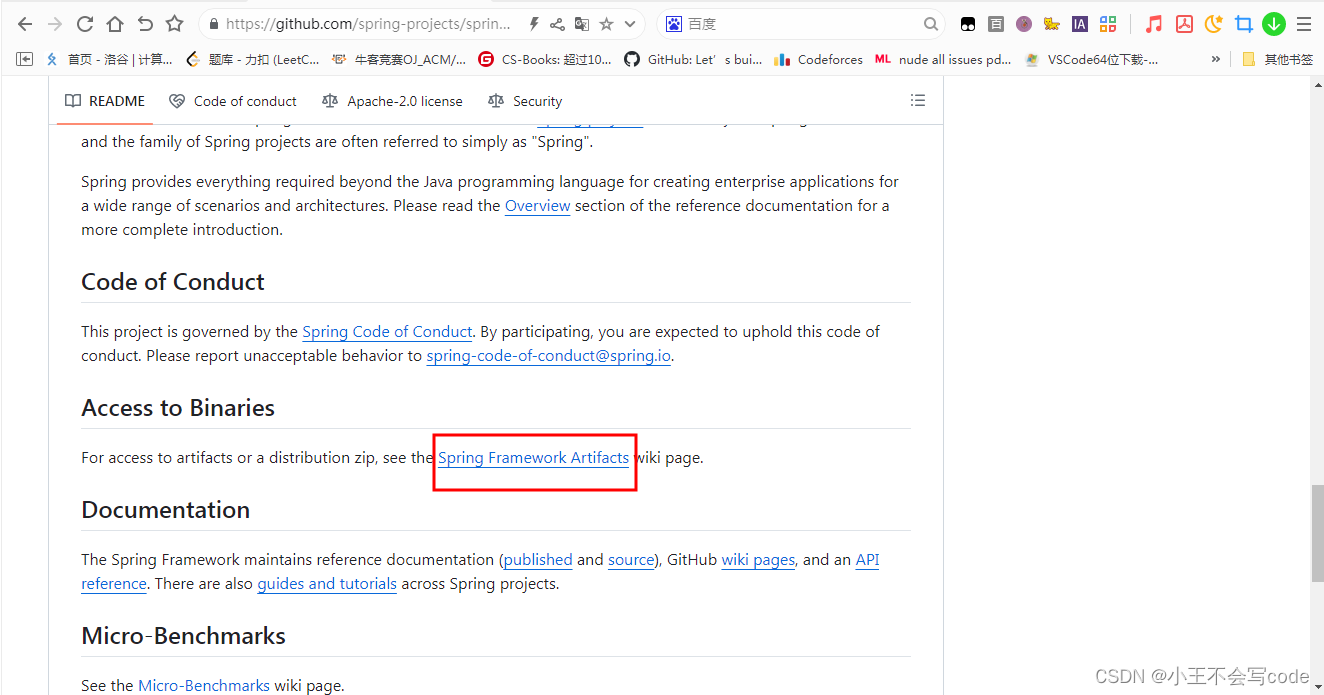Open the IA extension icon
Image resolution: width=1324 pixels, height=695 pixels.
pyautogui.click(x=1079, y=24)
